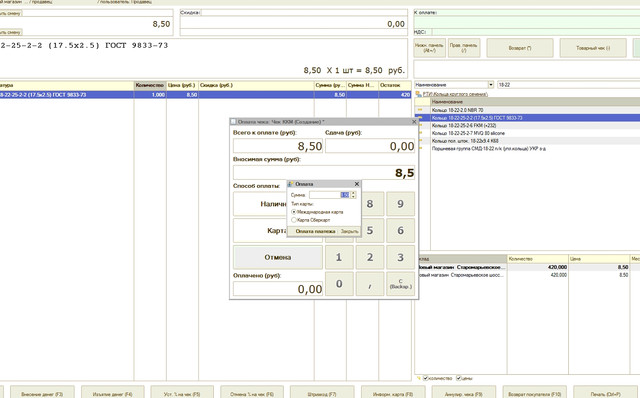The image size is (640, 398).
Task: Tap keypad digit 0
Action: [339, 284]
